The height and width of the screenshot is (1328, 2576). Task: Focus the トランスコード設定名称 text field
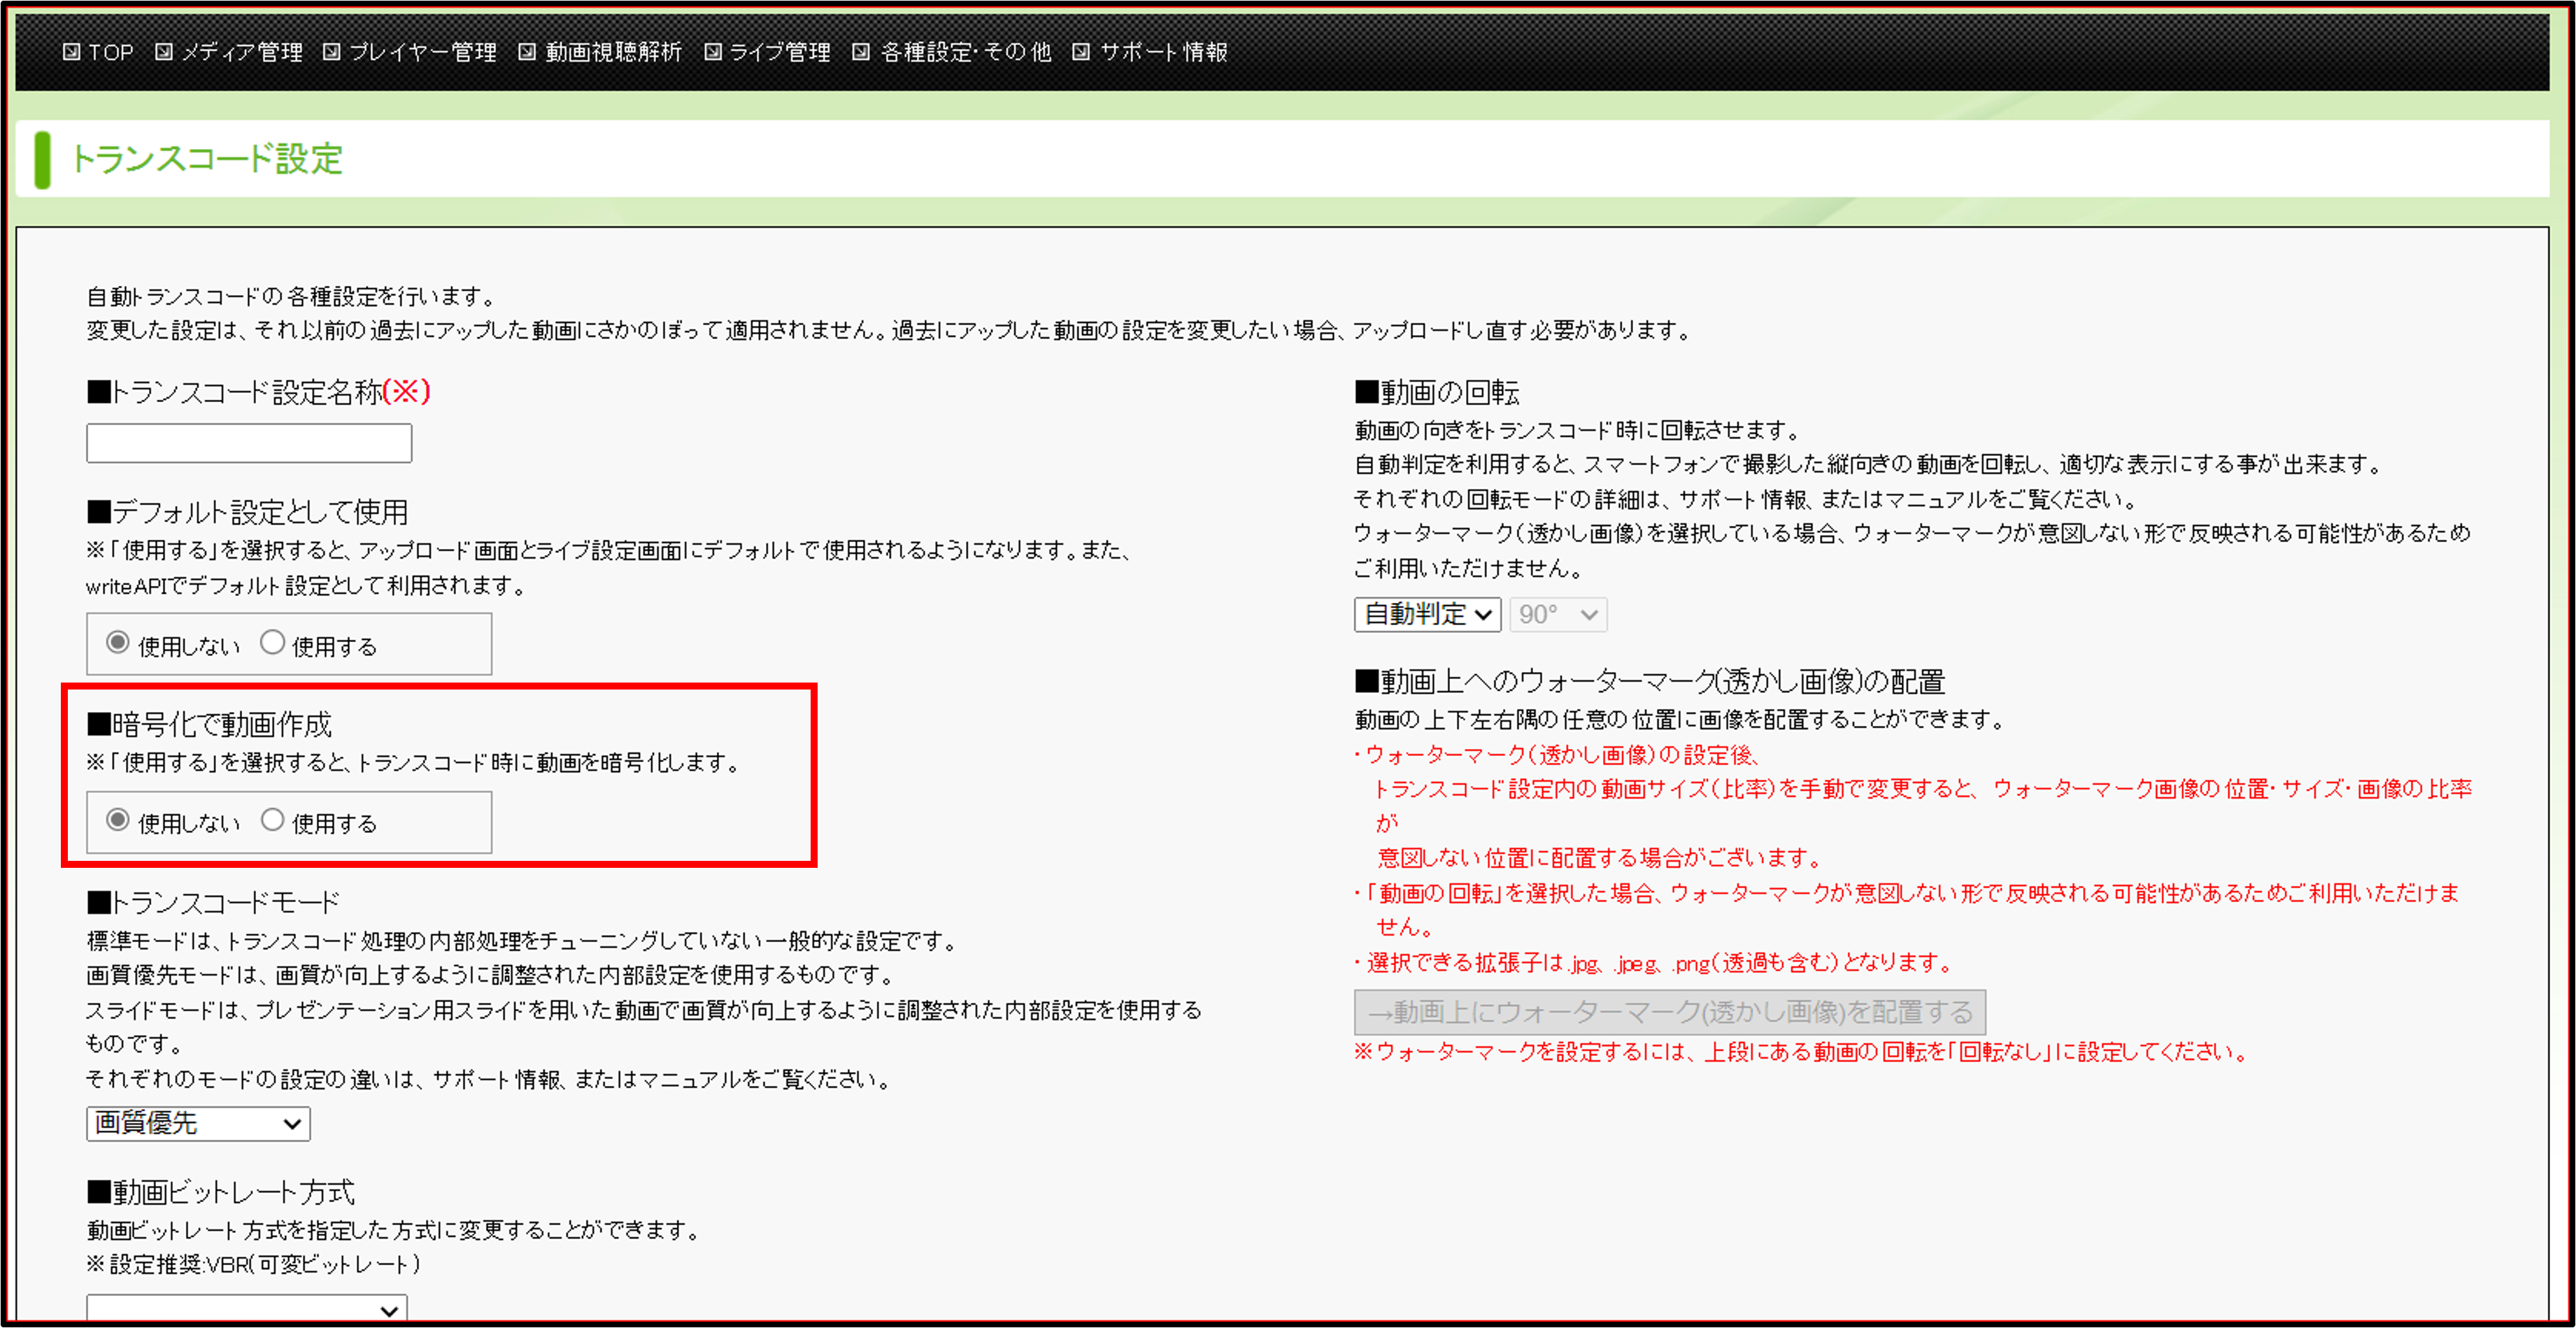click(x=249, y=443)
